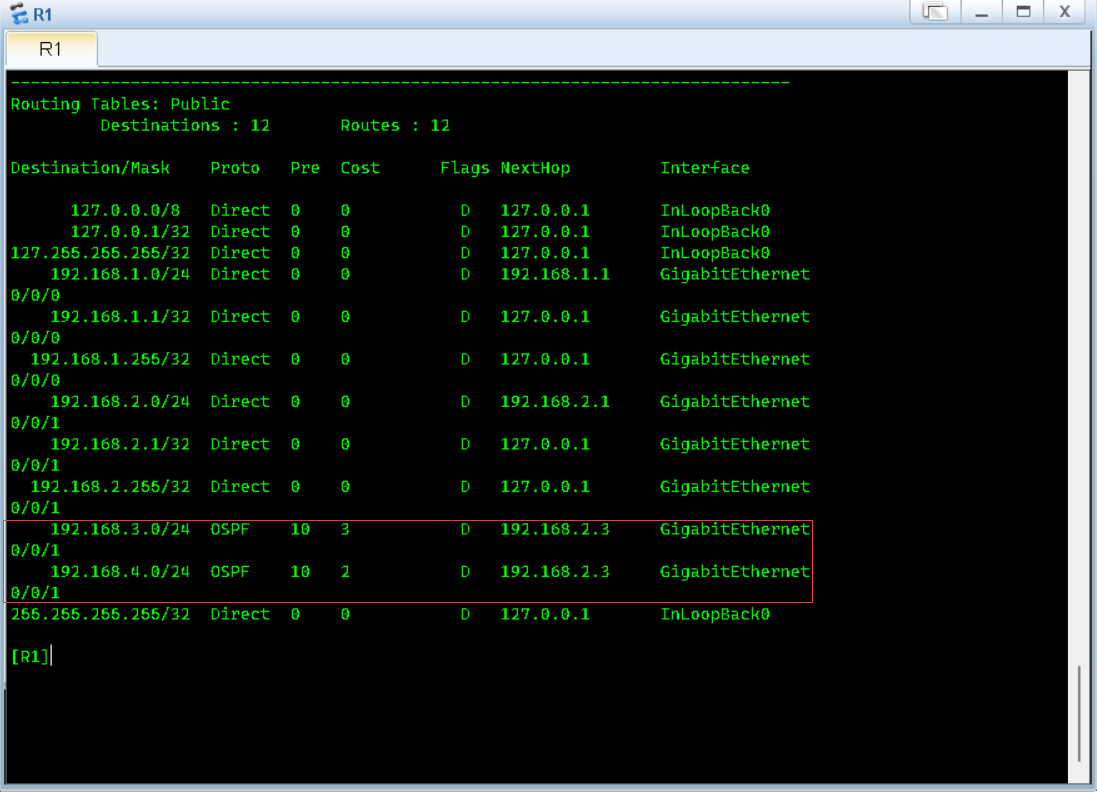Click the 255.255.255.255/32 destination entry
Viewport: 1097px width, 792px height.
pos(100,614)
